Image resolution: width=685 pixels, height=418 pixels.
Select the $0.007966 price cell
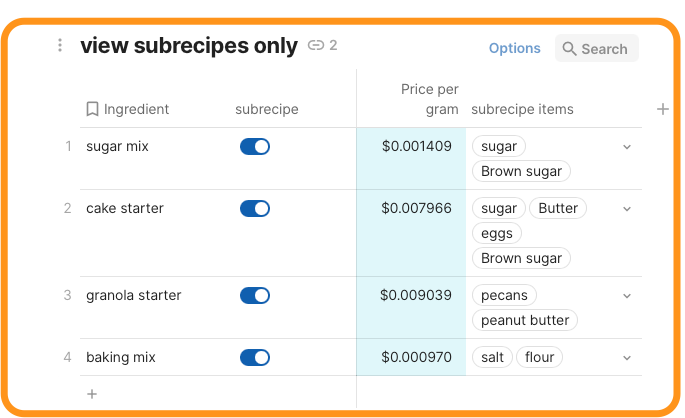pos(416,209)
